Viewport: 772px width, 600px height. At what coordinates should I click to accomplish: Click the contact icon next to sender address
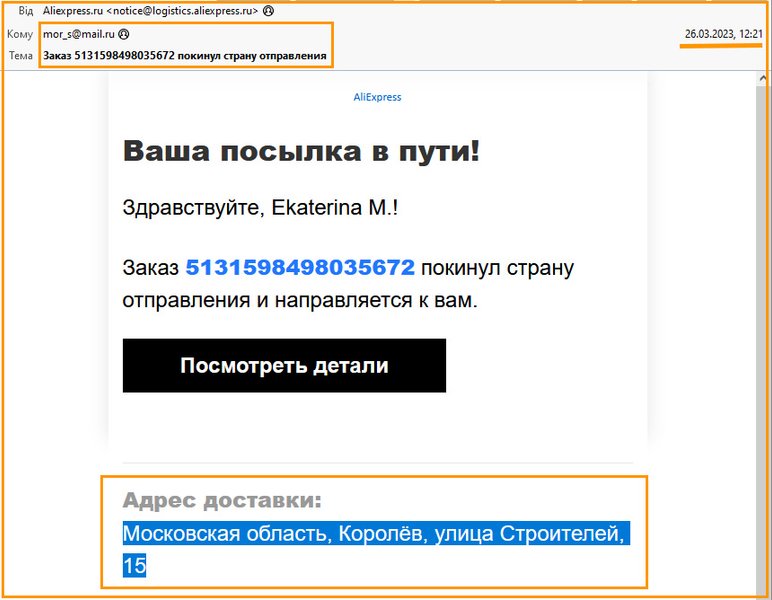click(268, 11)
